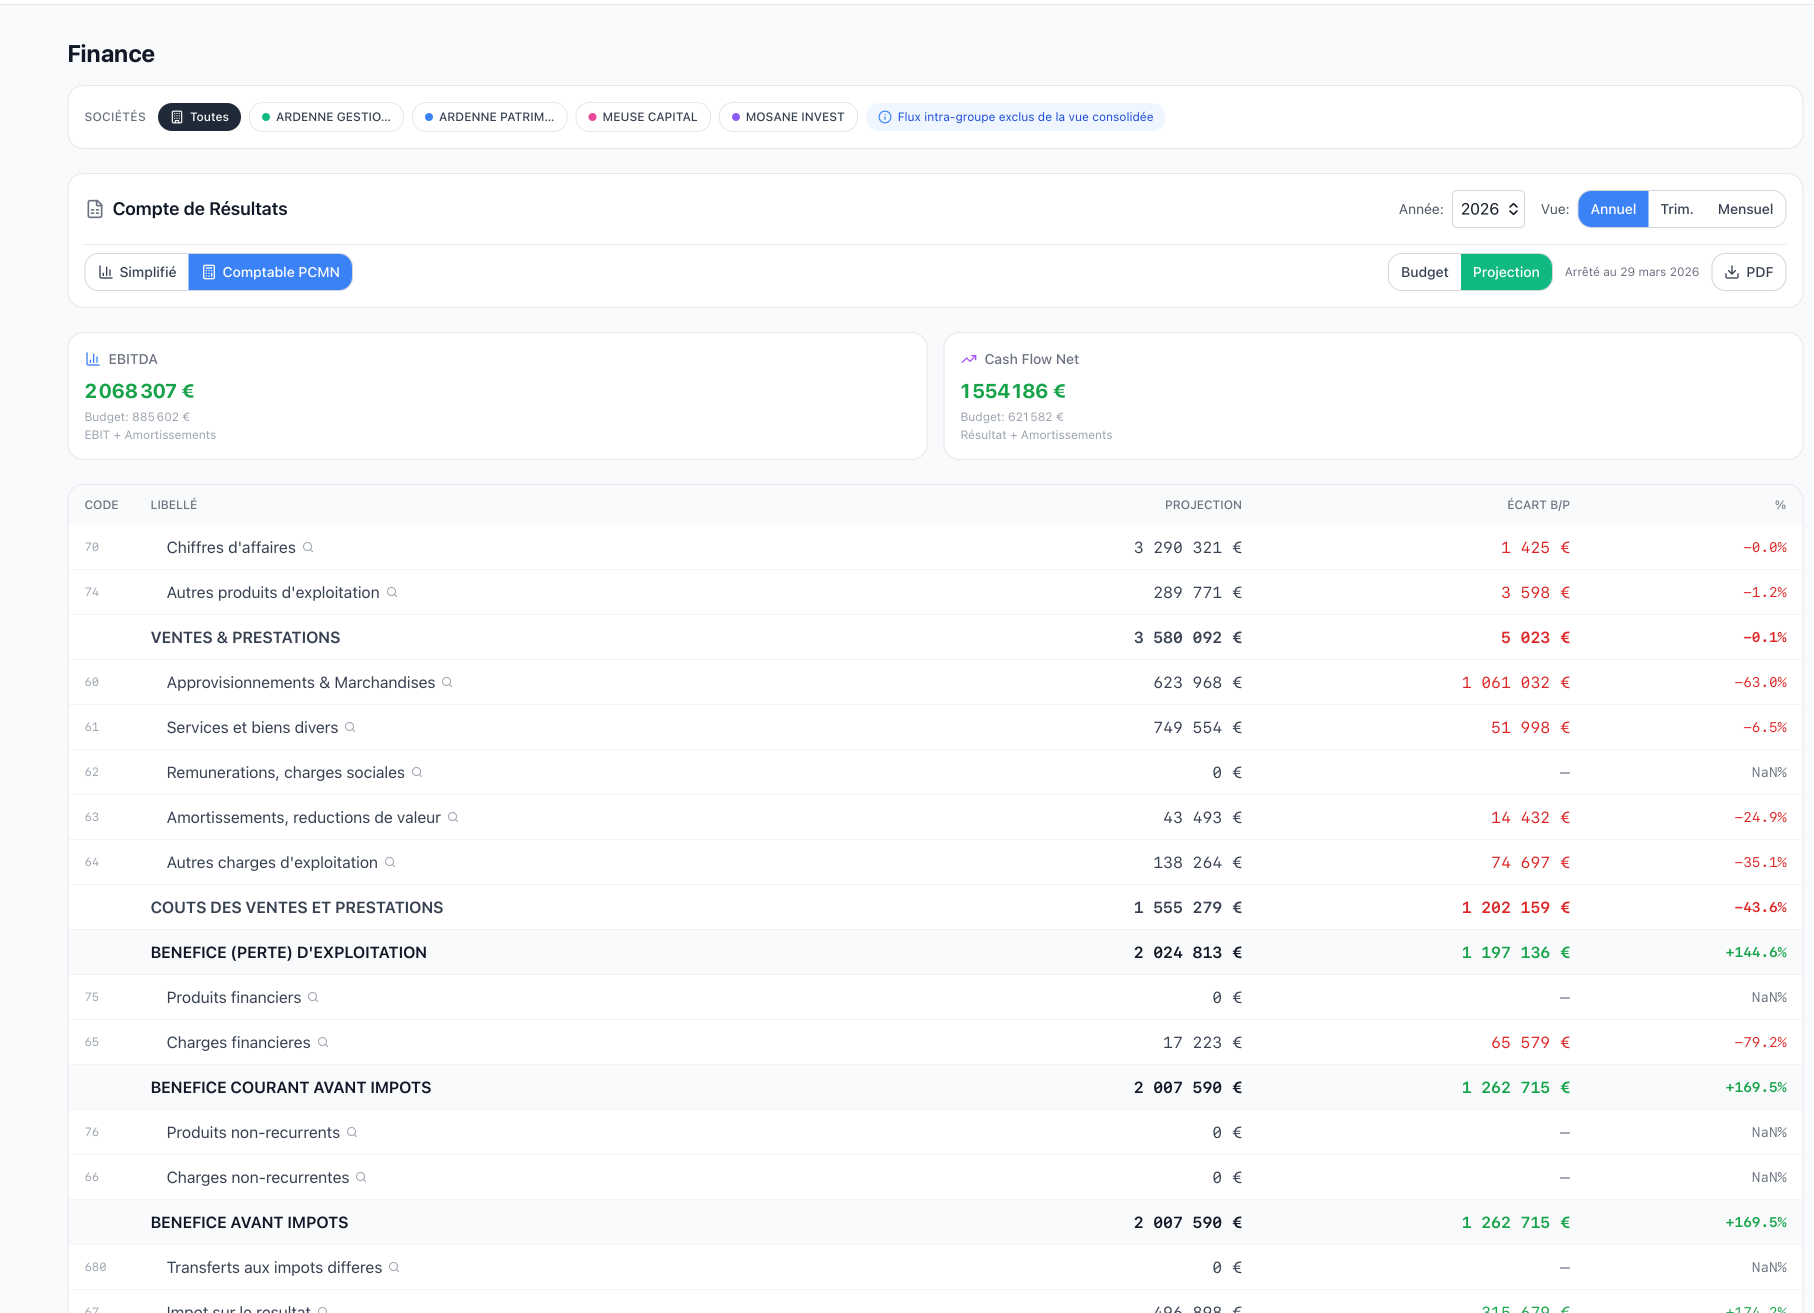Open magnifier for Autres charges d'exploitation

(x=390, y=862)
